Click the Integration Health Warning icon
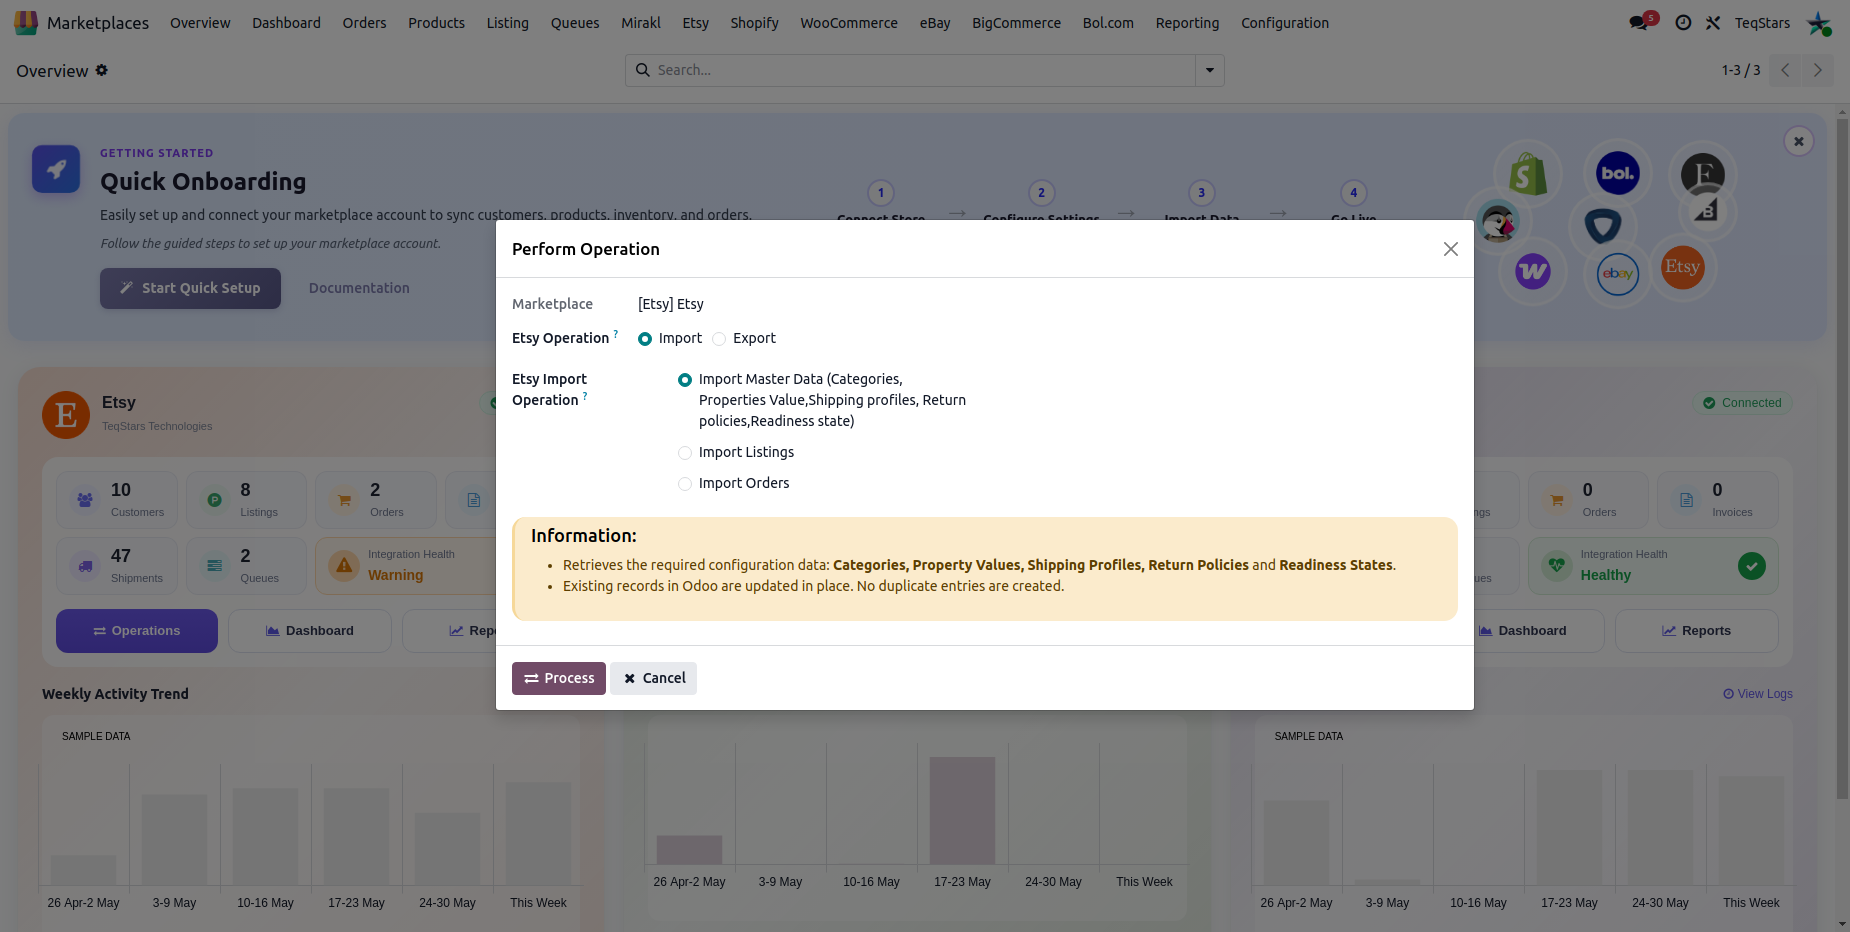This screenshot has width=1850, height=932. [344, 566]
